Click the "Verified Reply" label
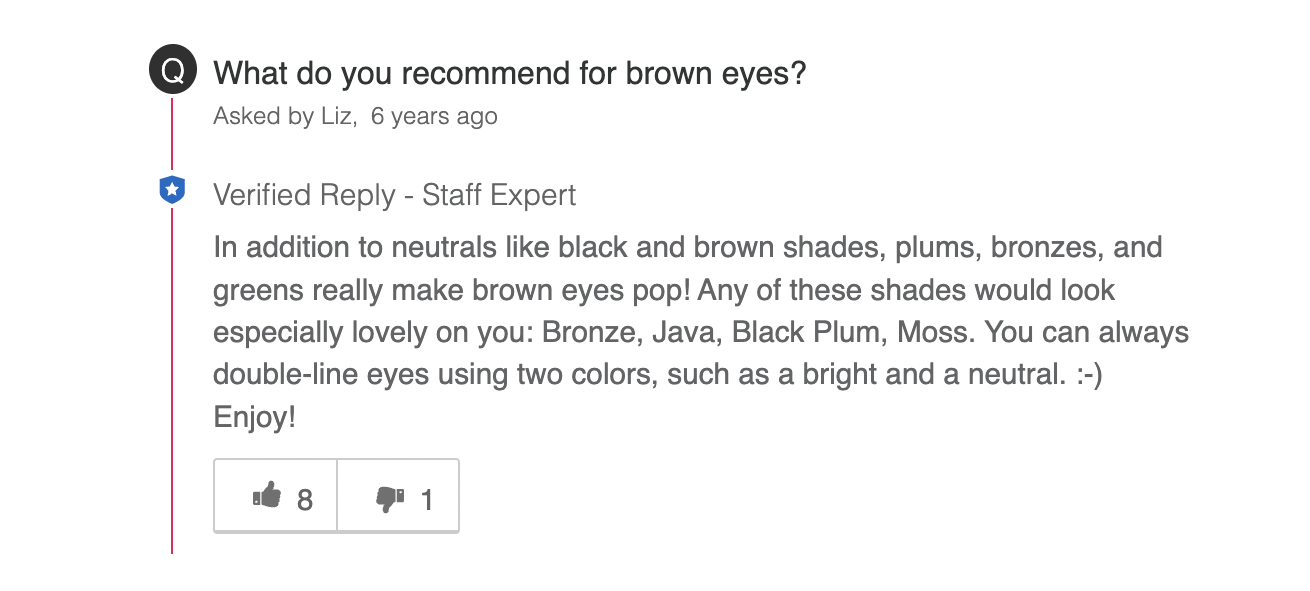Image resolution: width=1310 pixels, height=591 pixels. coord(304,195)
